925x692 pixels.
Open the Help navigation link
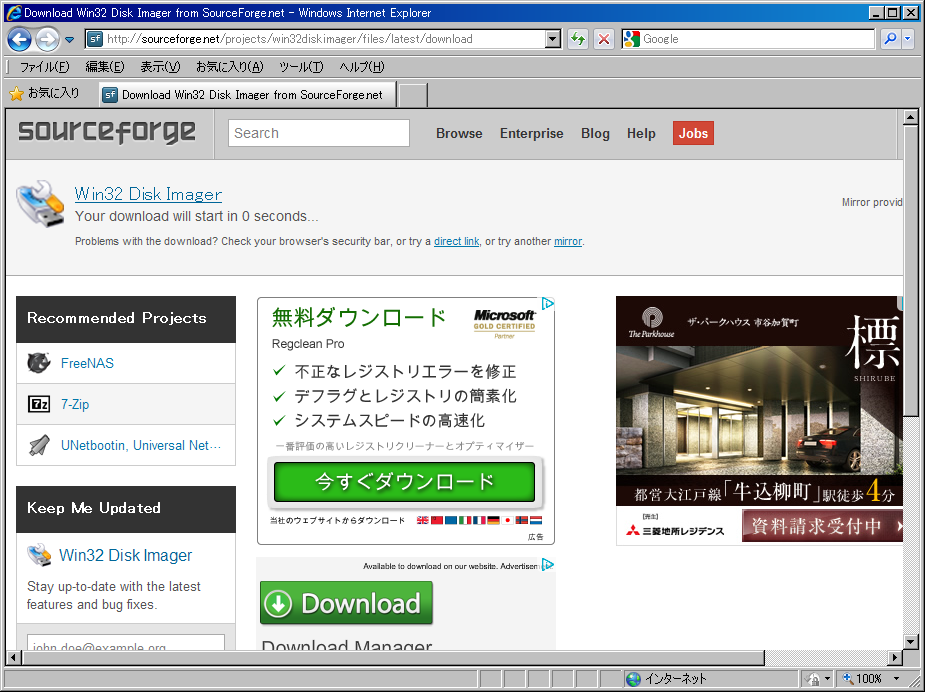(x=641, y=133)
